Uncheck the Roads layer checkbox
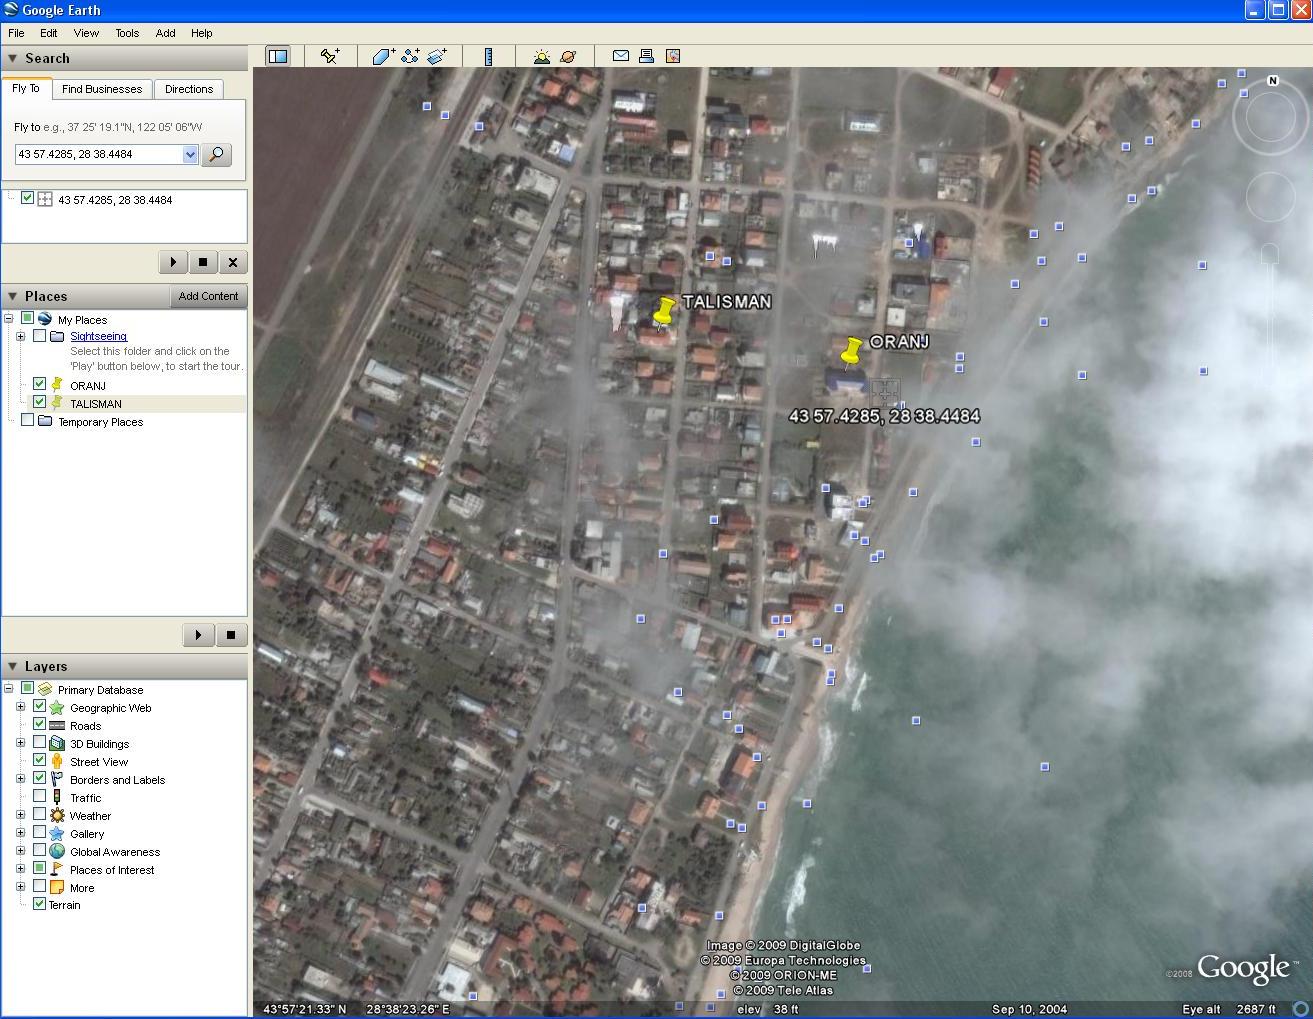The width and height of the screenshot is (1313, 1019). [x=39, y=724]
